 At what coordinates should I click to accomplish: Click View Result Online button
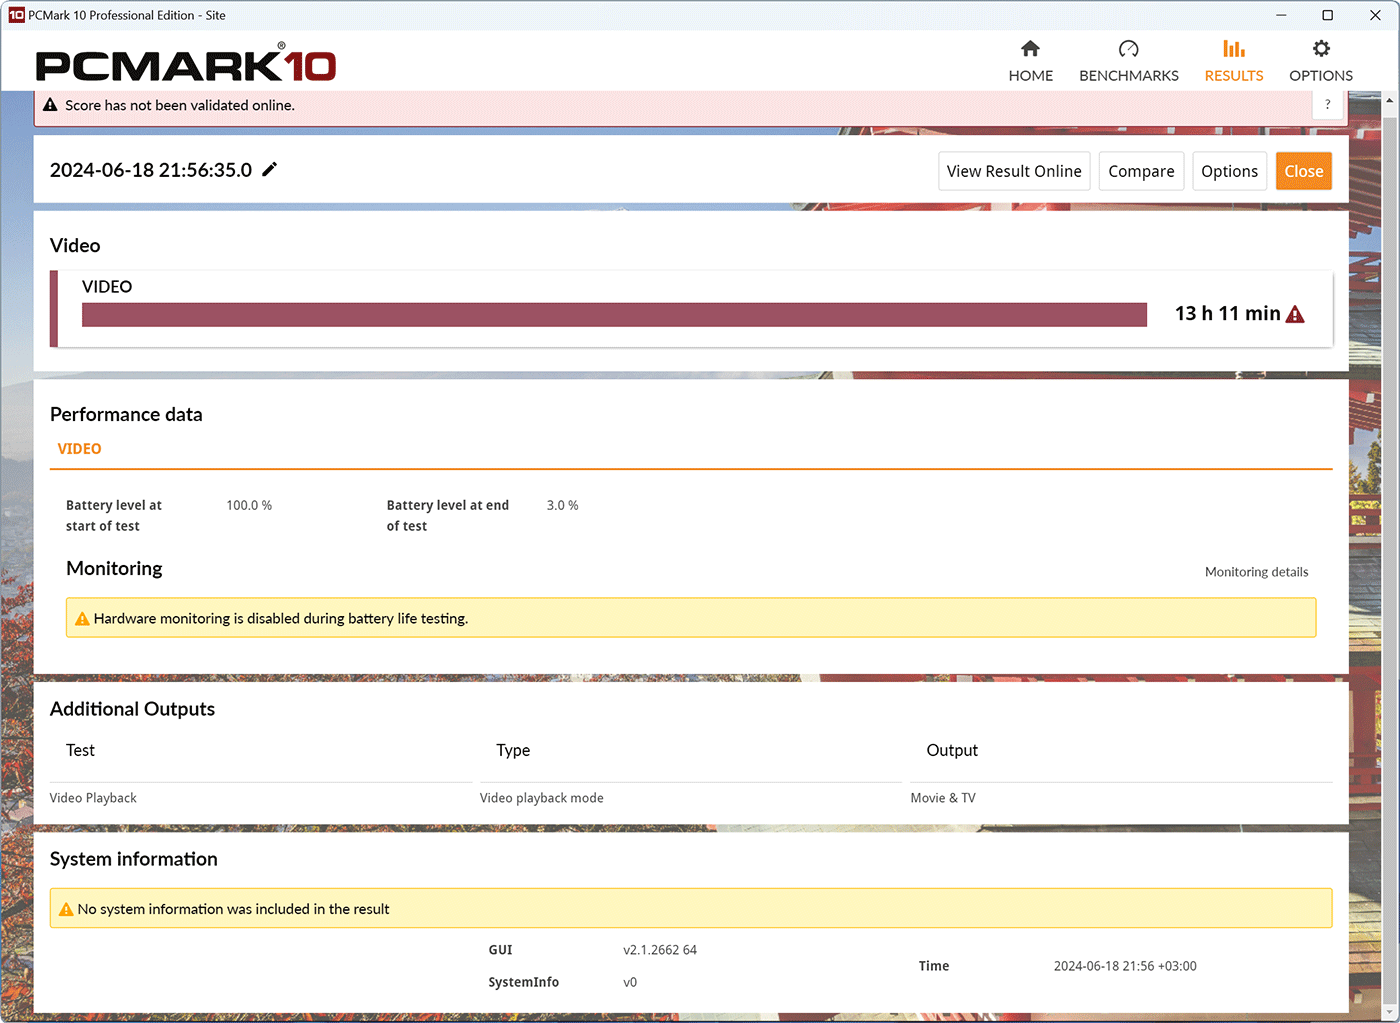(x=1014, y=171)
